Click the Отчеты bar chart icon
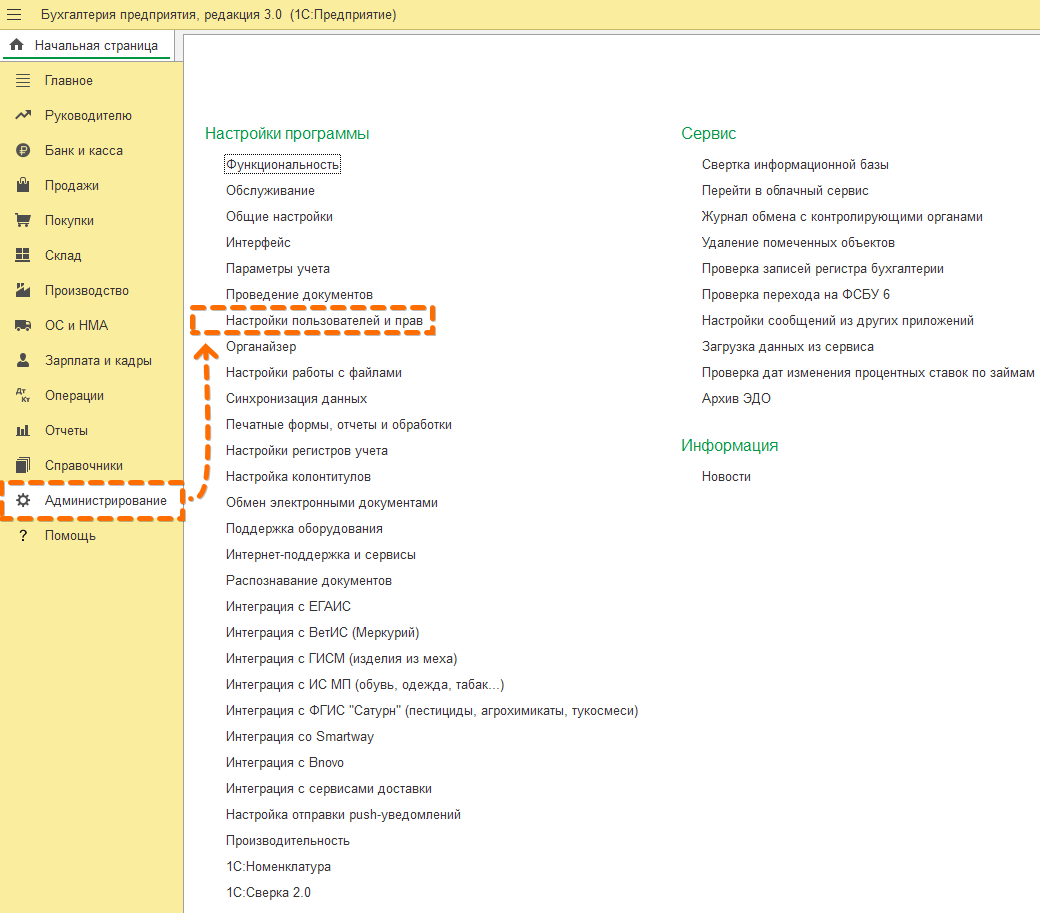 click(23, 431)
